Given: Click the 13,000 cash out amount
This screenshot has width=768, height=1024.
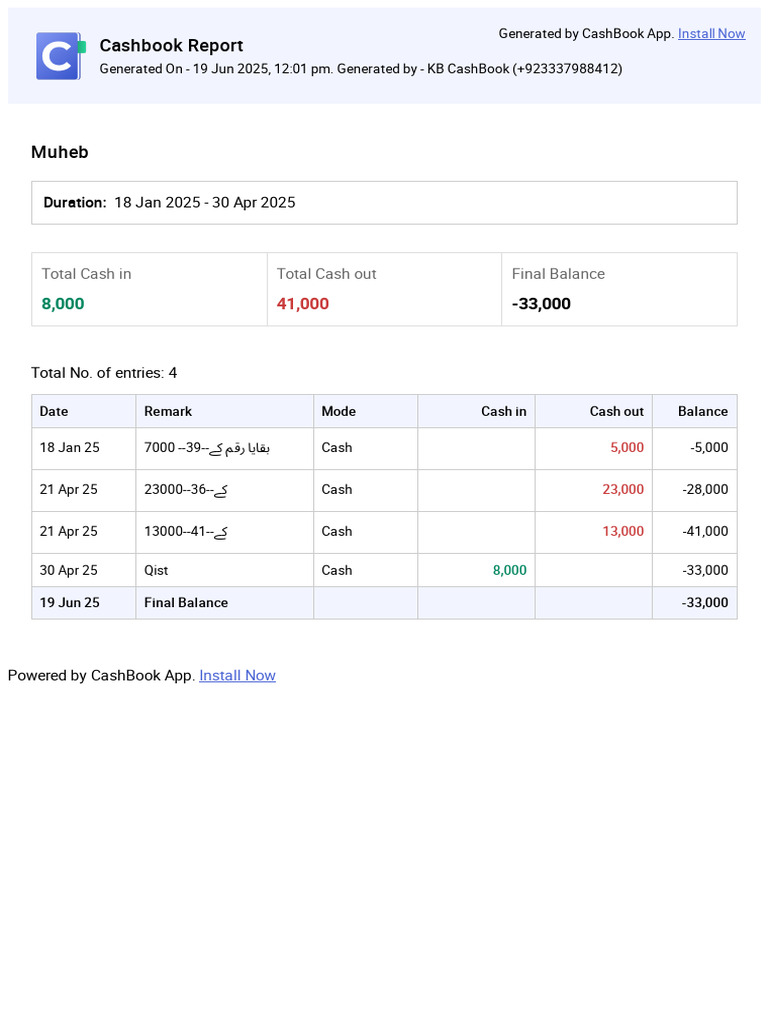Looking at the screenshot, I should (x=623, y=531).
